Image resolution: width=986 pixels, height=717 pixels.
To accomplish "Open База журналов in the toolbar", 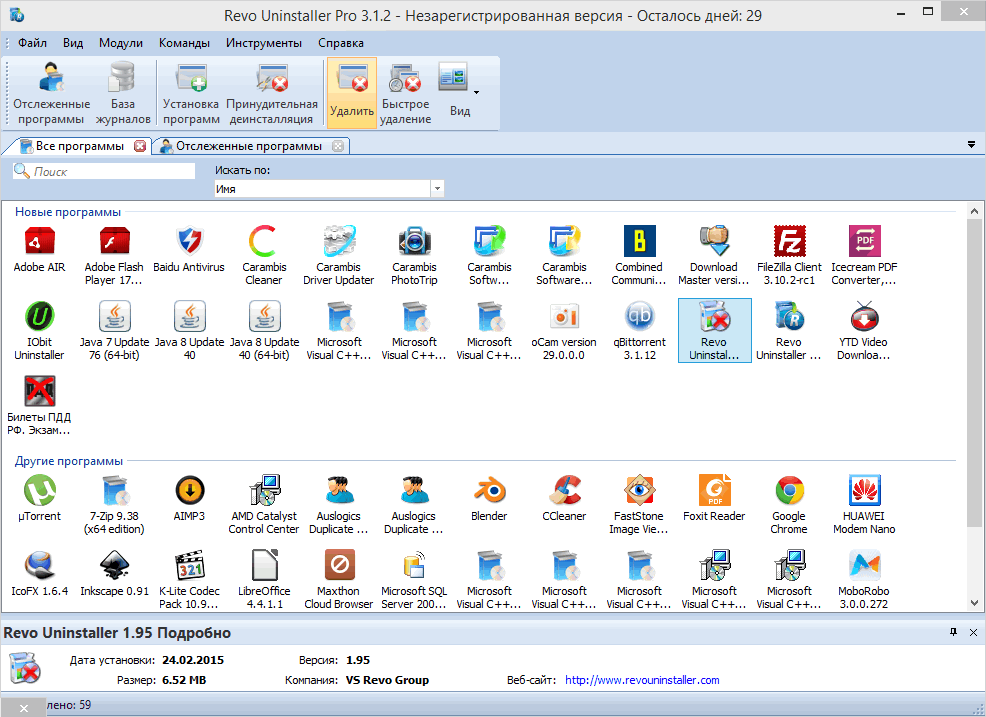I will 123,93.
